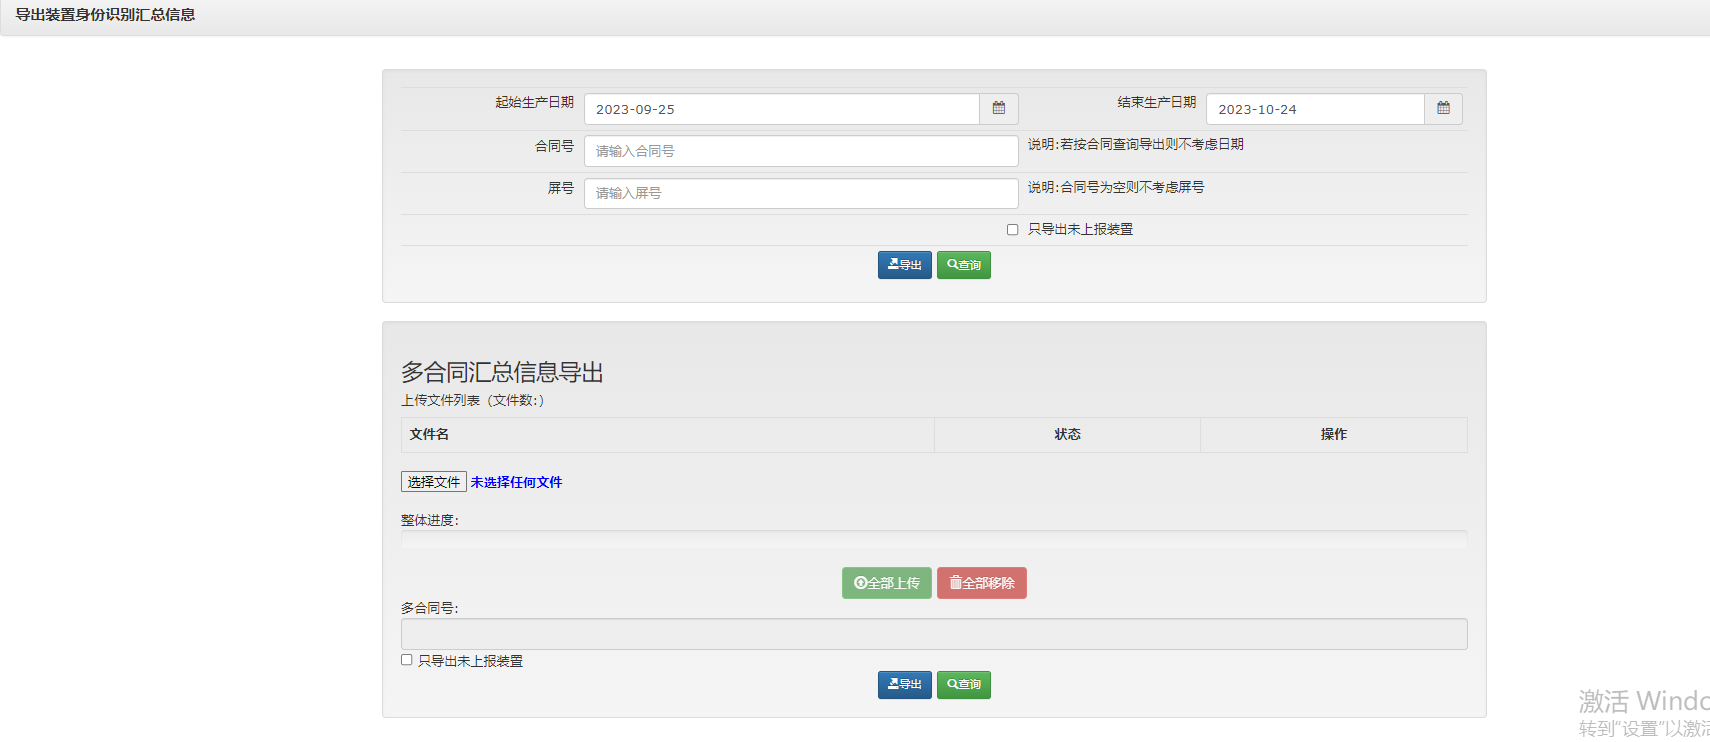Focus the 合同号 input field
The image size is (1710, 742).
tap(801, 151)
